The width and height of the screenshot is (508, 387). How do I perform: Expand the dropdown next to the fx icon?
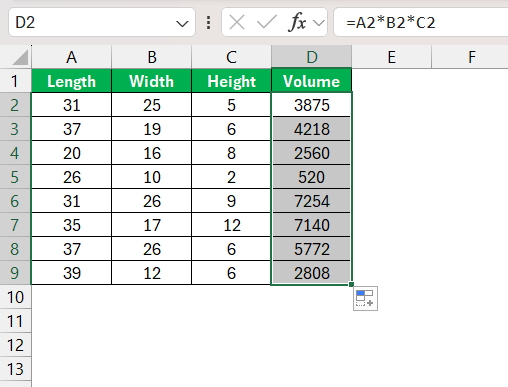point(319,23)
